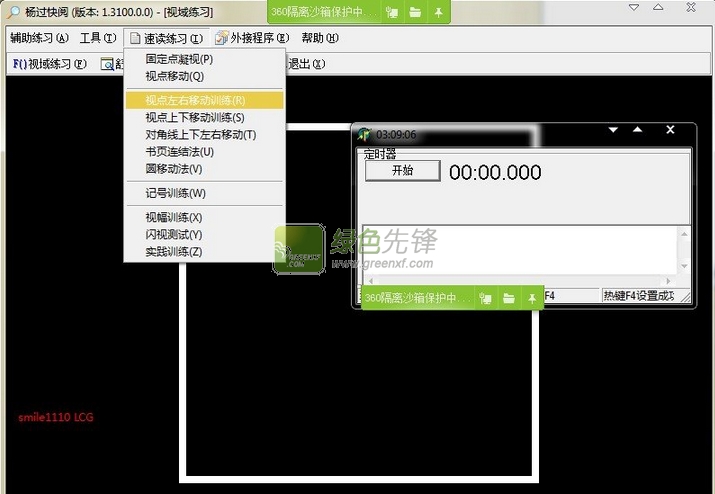Click the timer window resize grip

[x=685, y=297]
